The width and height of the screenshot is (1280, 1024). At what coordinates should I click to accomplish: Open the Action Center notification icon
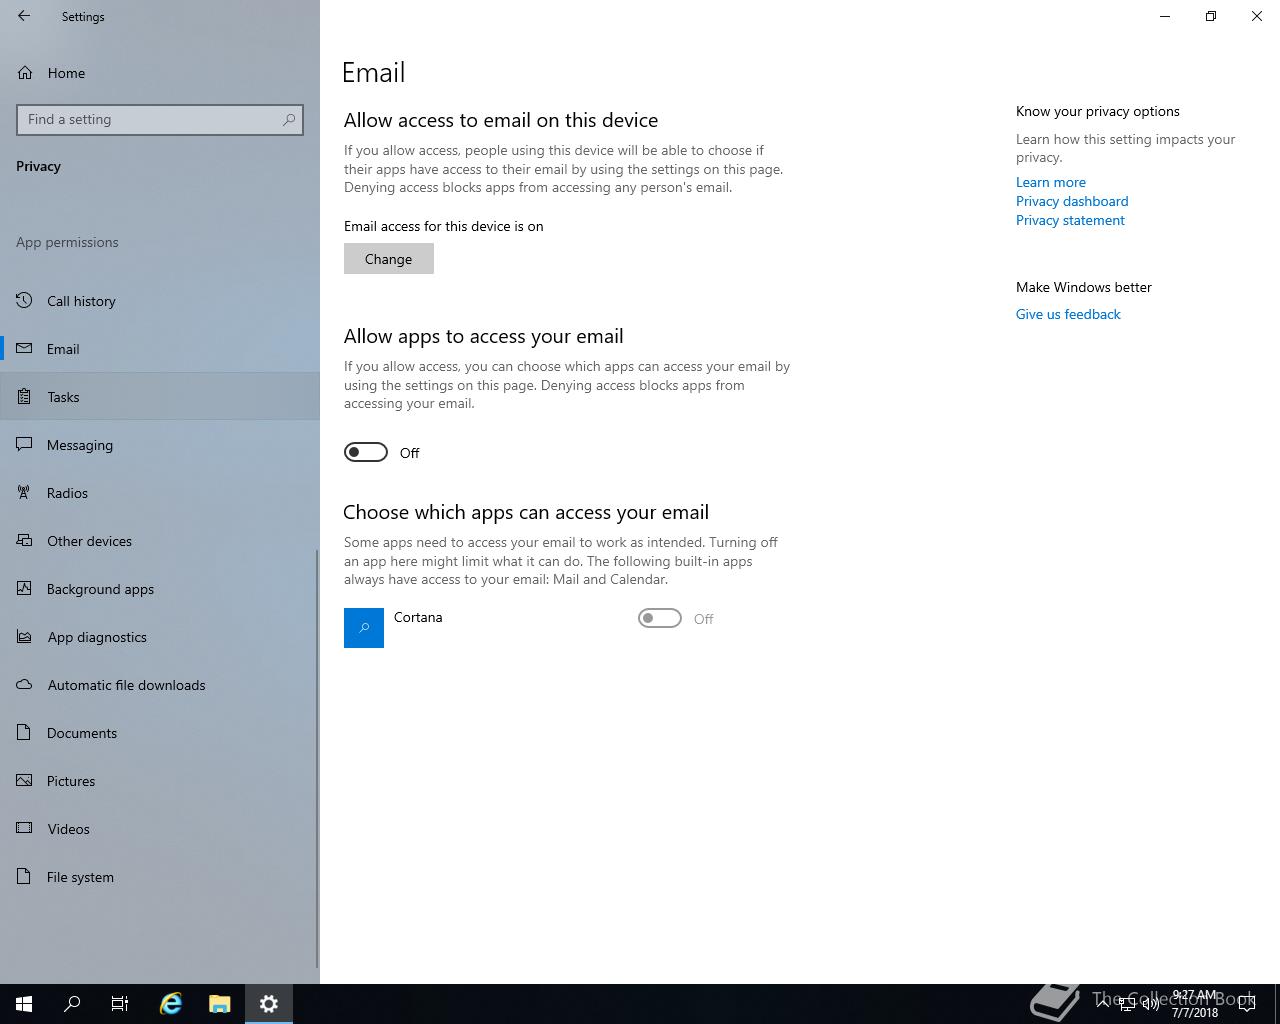pyautogui.click(x=1246, y=1004)
